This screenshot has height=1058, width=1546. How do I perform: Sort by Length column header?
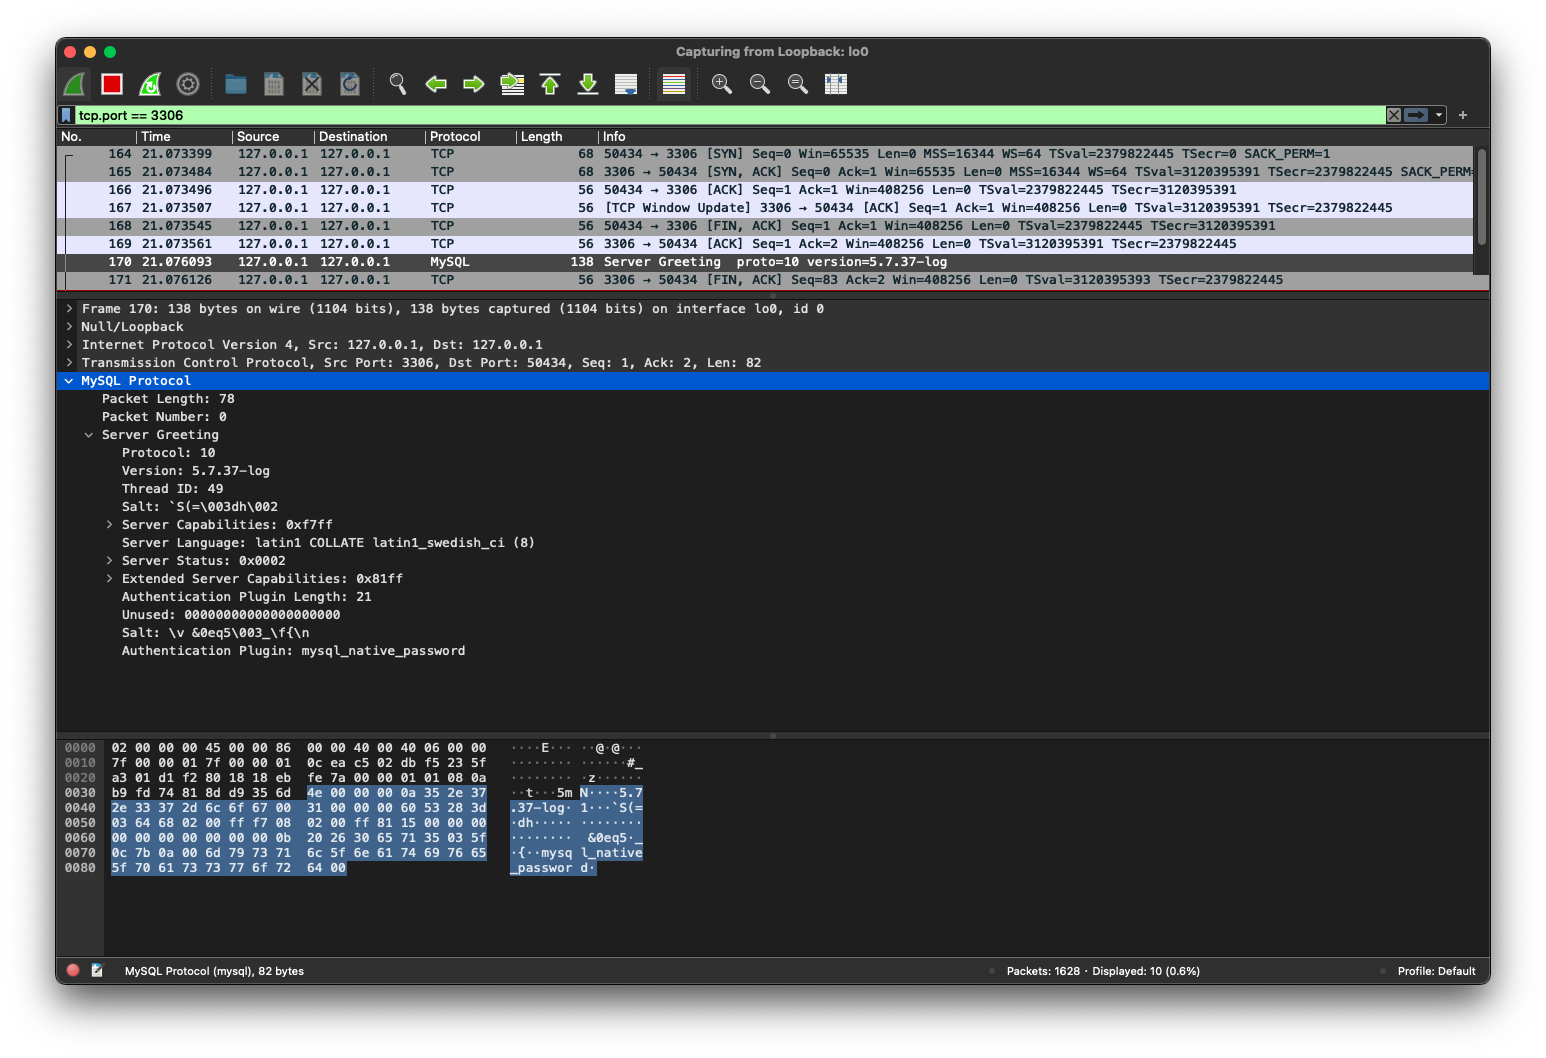click(x=556, y=137)
